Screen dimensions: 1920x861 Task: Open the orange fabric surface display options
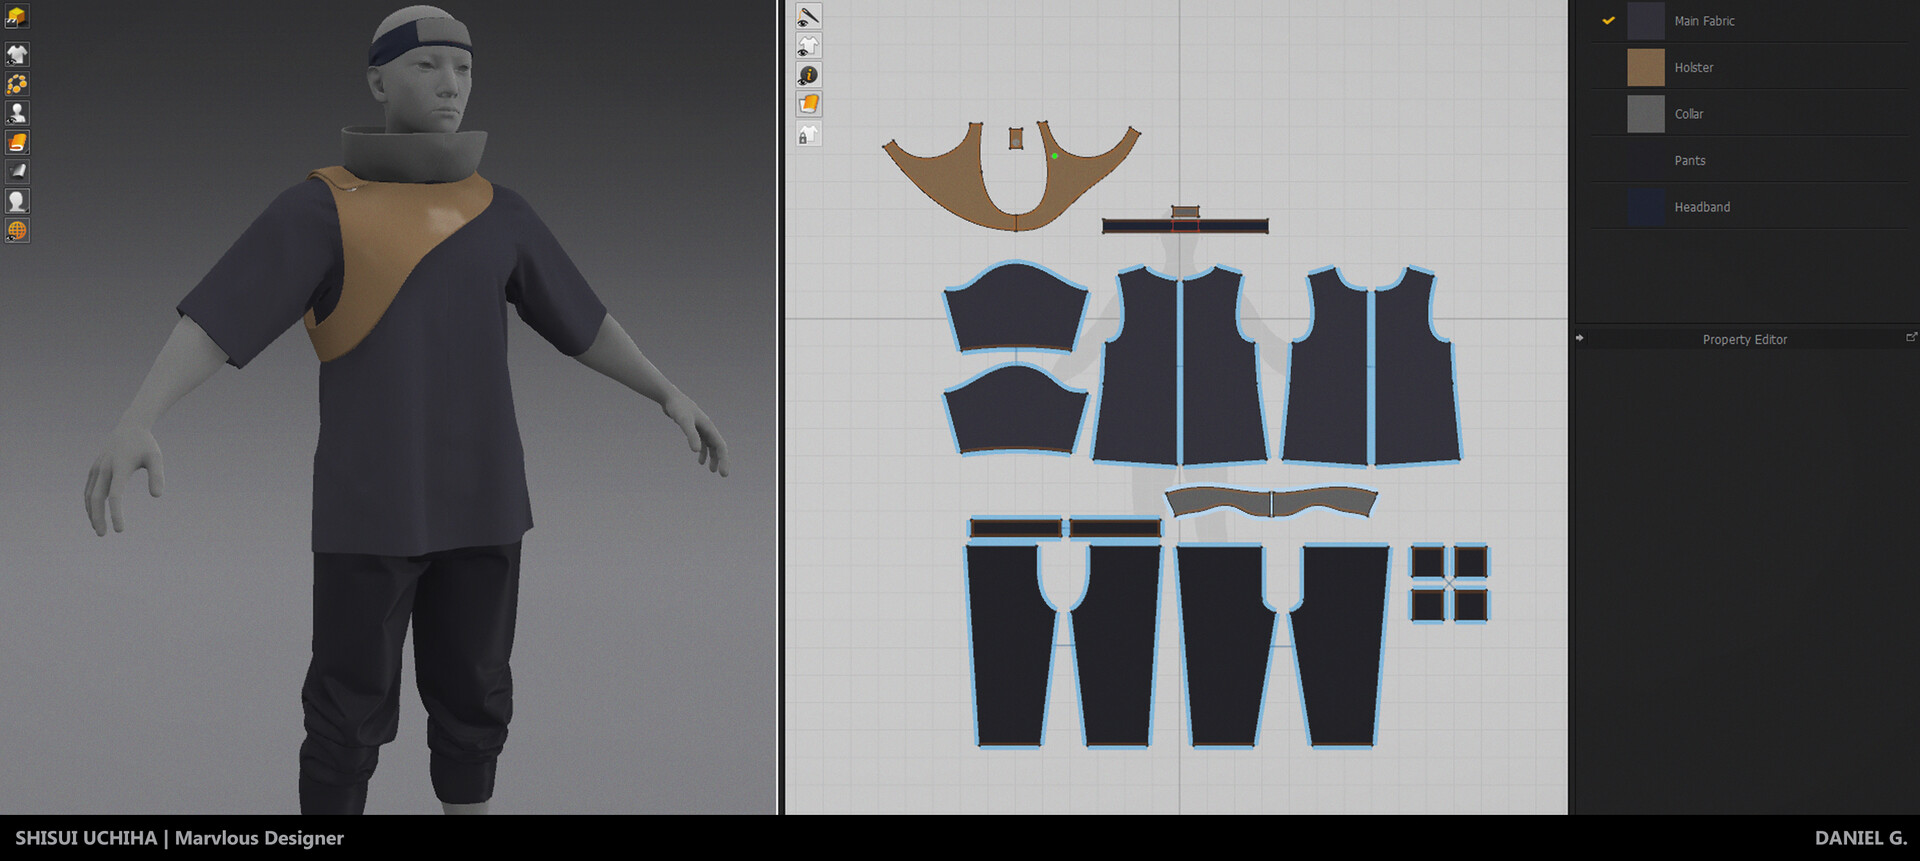(x=17, y=143)
